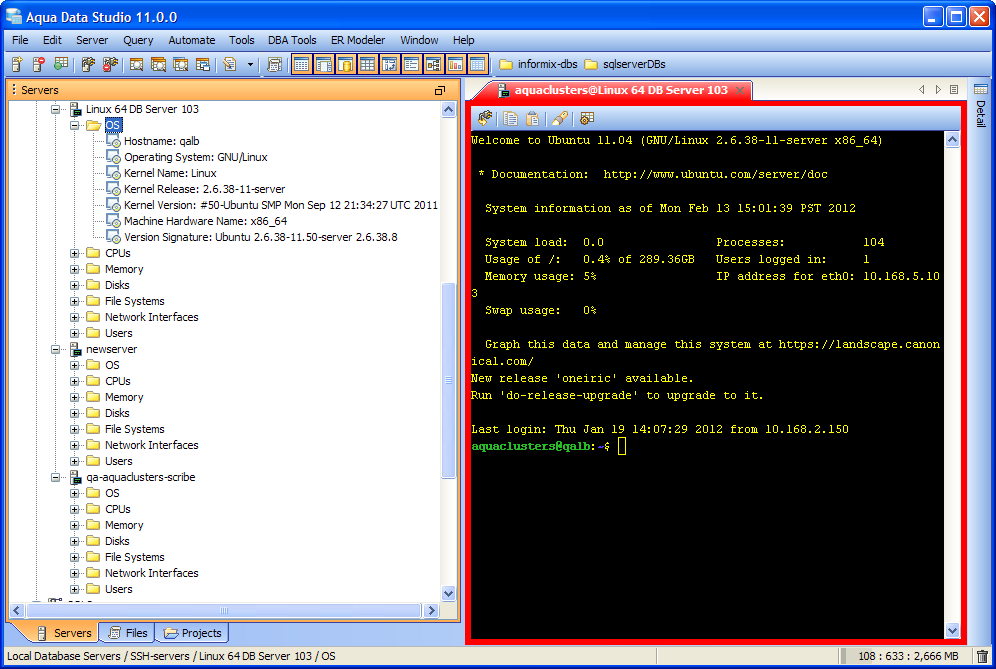Collapse the OS folder under Linux 64 DB Server 103
996x669 pixels.
coord(74,125)
